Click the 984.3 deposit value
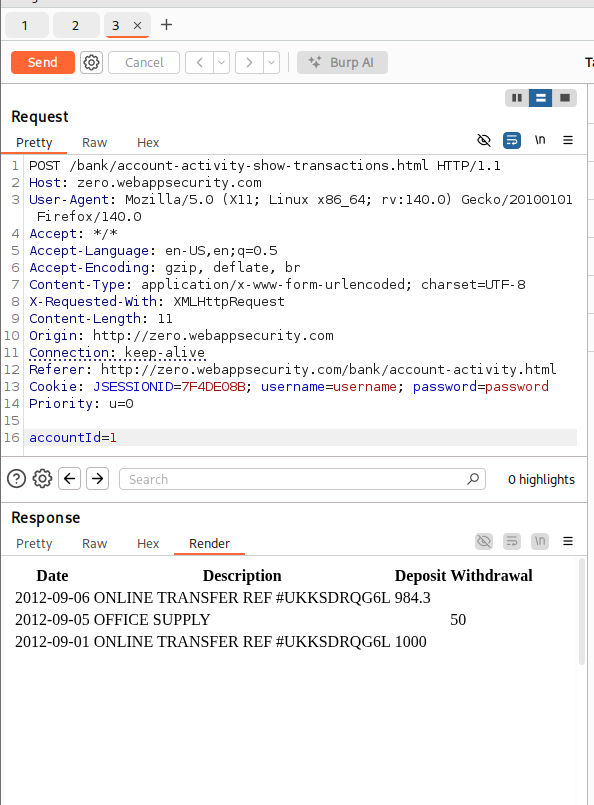 413,598
